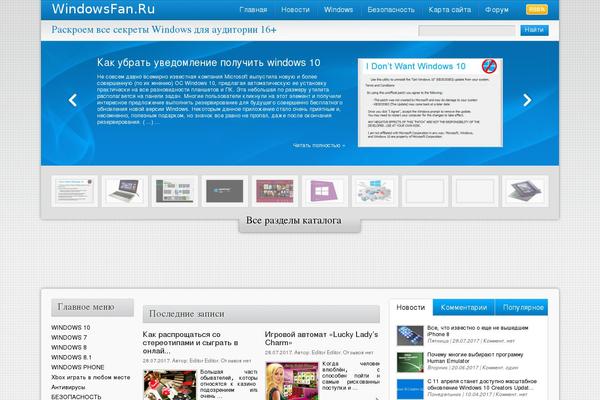This screenshot has height=400, width=600.
Task: Click the Creators Update news thumbnail
Action: [x=410, y=389]
